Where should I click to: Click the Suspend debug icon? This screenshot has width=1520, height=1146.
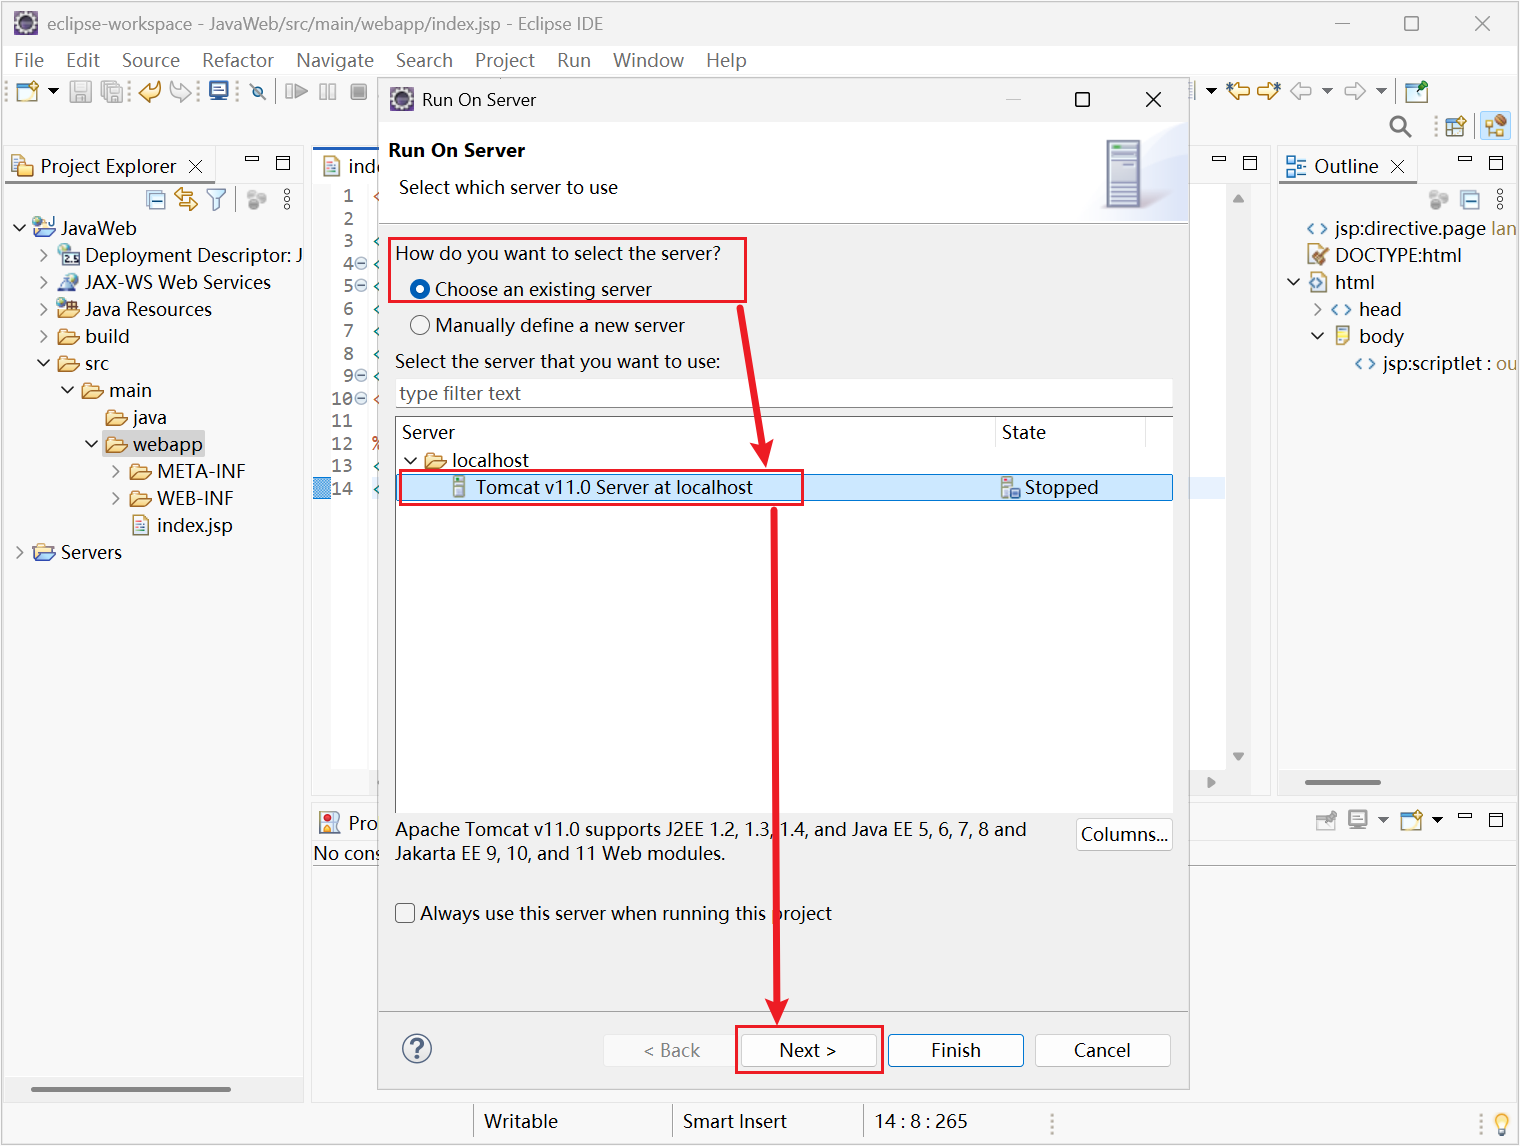[327, 92]
